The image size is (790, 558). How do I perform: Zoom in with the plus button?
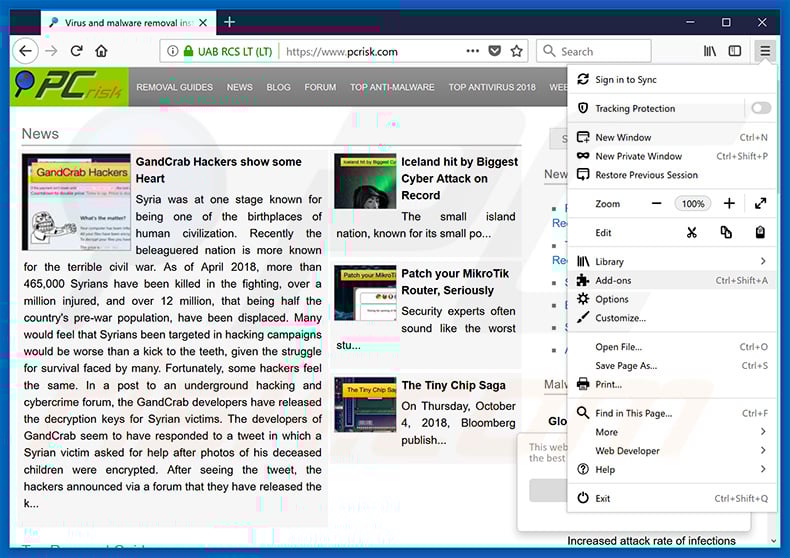click(x=729, y=204)
